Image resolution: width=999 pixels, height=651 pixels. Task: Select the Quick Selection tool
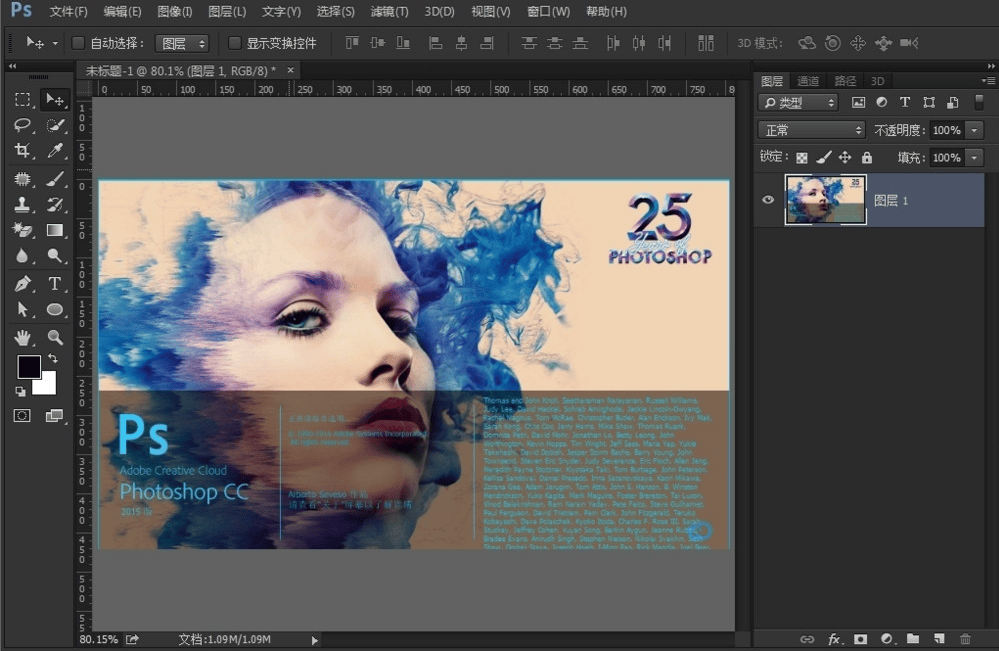coord(55,125)
